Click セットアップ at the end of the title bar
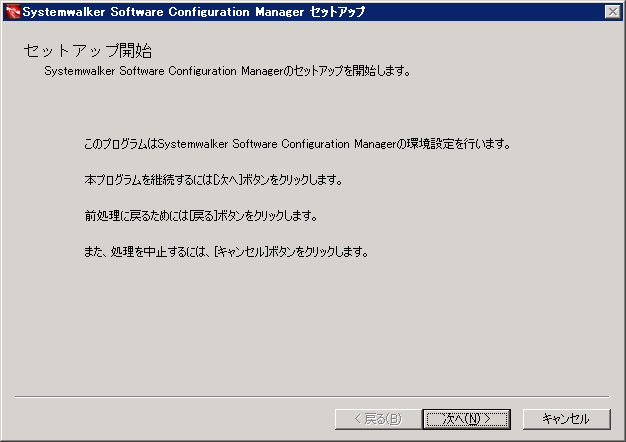The height and width of the screenshot is (442, 626). click(x=337, y=12)
